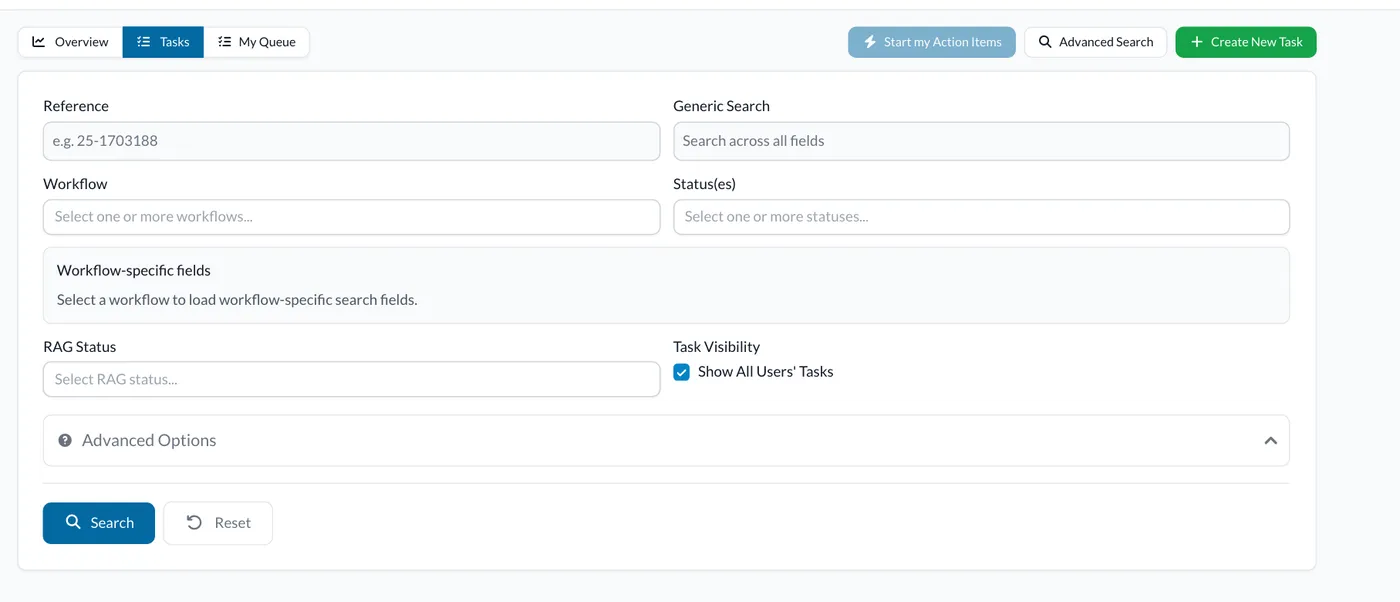Screen dimensions: 1400x602
Task: Open the Workflow multi-select dropdown
Action: 351,217
